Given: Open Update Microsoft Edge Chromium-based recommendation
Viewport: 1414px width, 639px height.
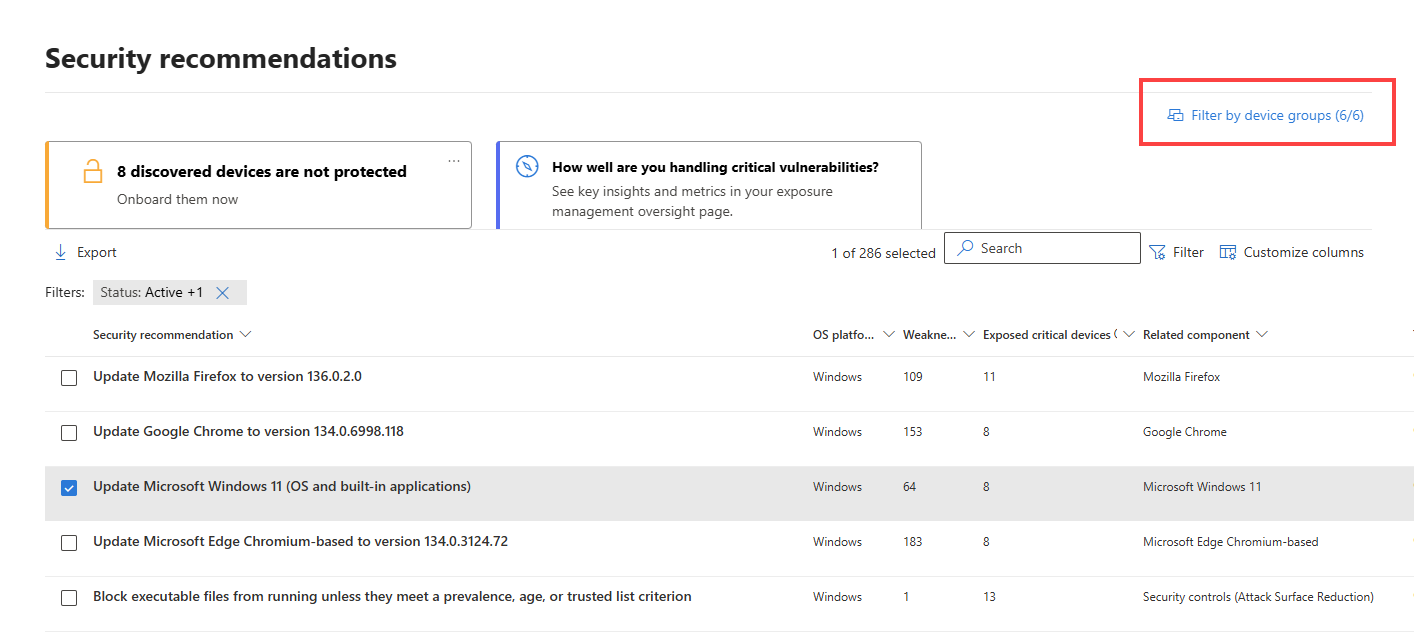Looking at the screenshot, I should (x=300, y=542).
